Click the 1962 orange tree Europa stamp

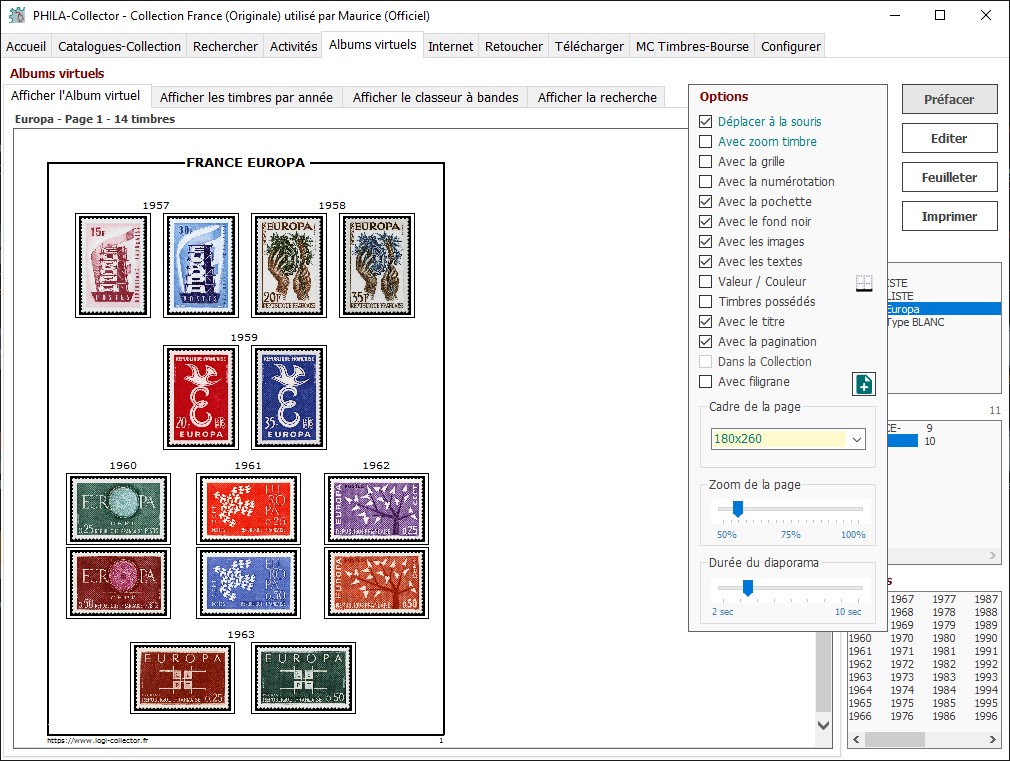click(x=376, y=583)
